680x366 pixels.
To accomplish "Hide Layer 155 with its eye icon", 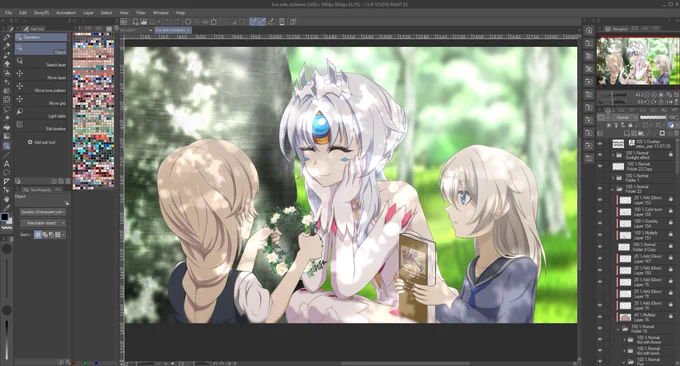I will pos(600,212).
